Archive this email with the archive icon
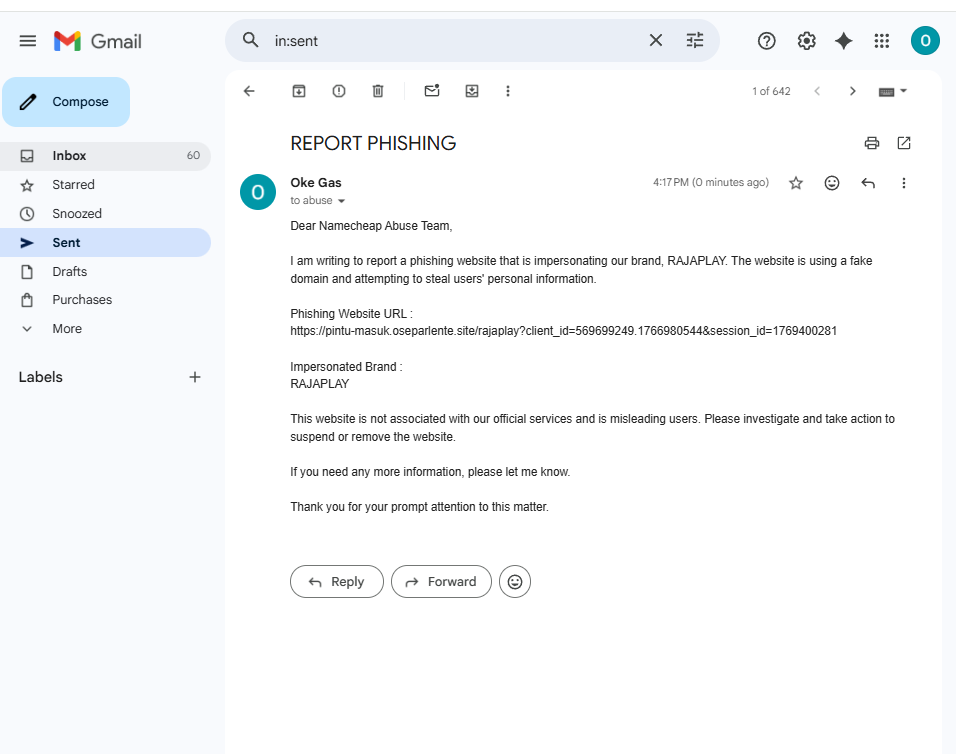Screen dimensions: 956x754 click(x=298, y=91)
